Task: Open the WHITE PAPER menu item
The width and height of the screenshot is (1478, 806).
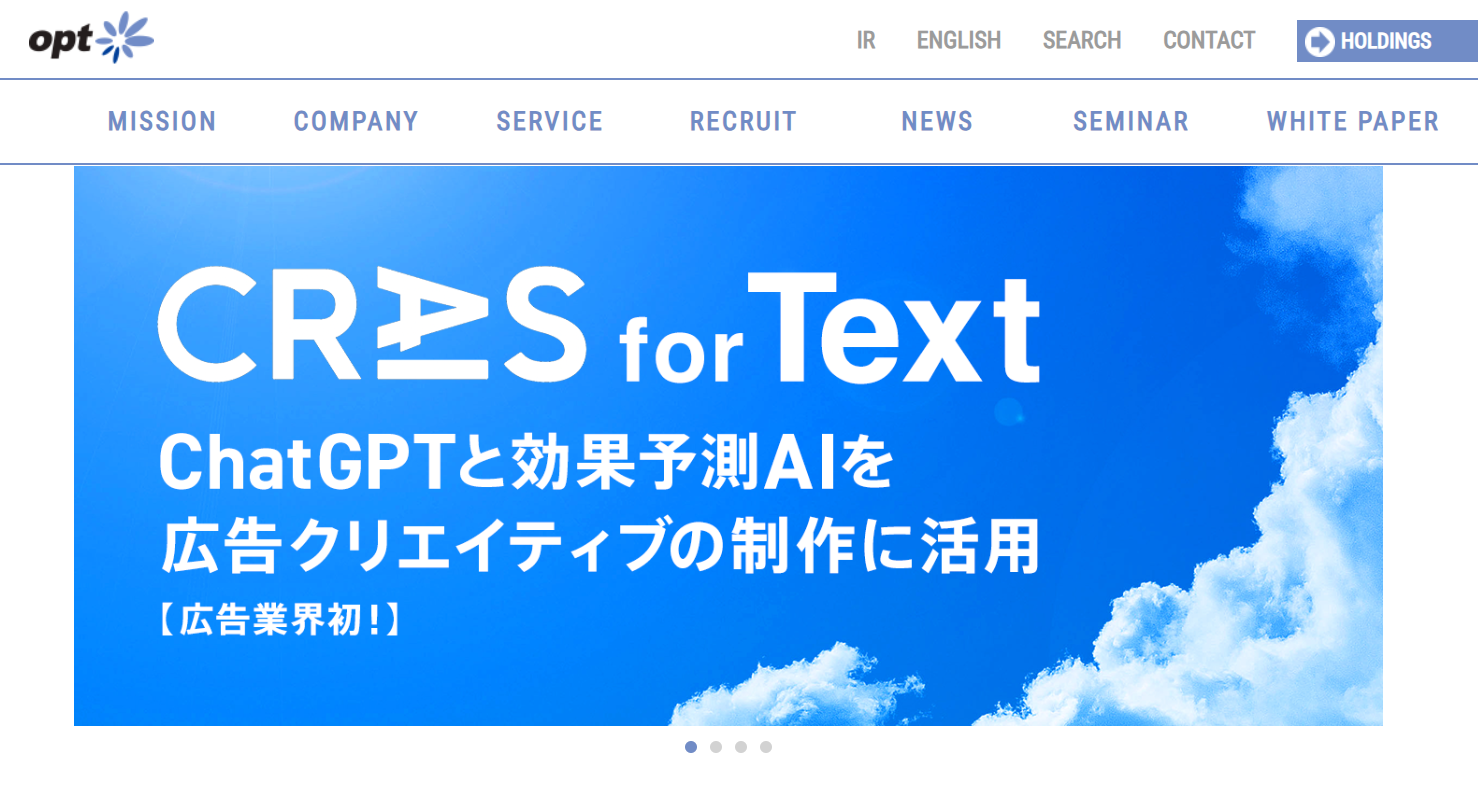Action: coord(1353,122)
